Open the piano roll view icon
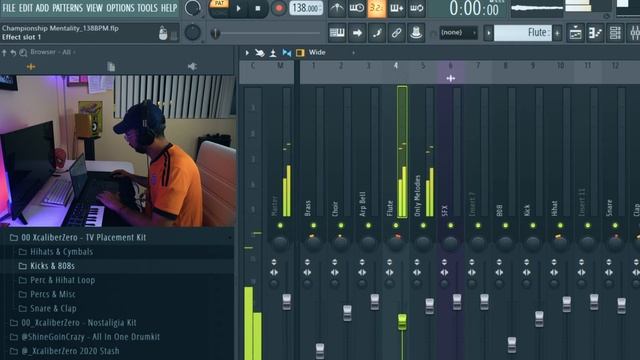 (595, 33)
